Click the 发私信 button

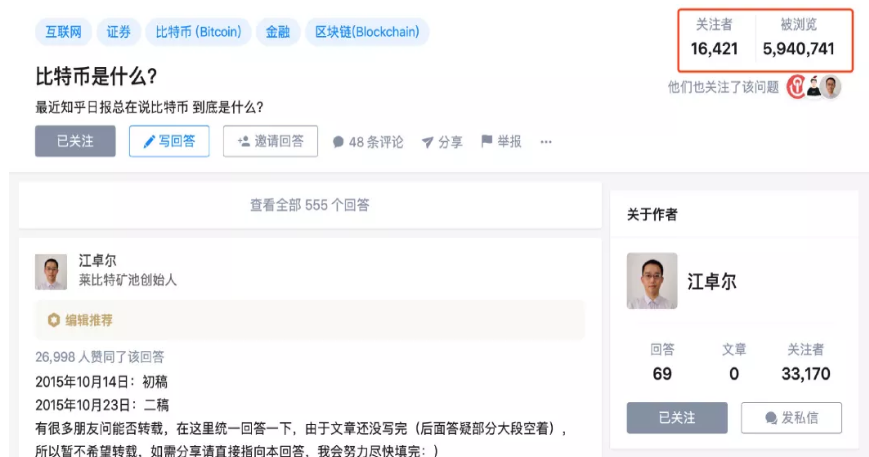click(791, 418)
